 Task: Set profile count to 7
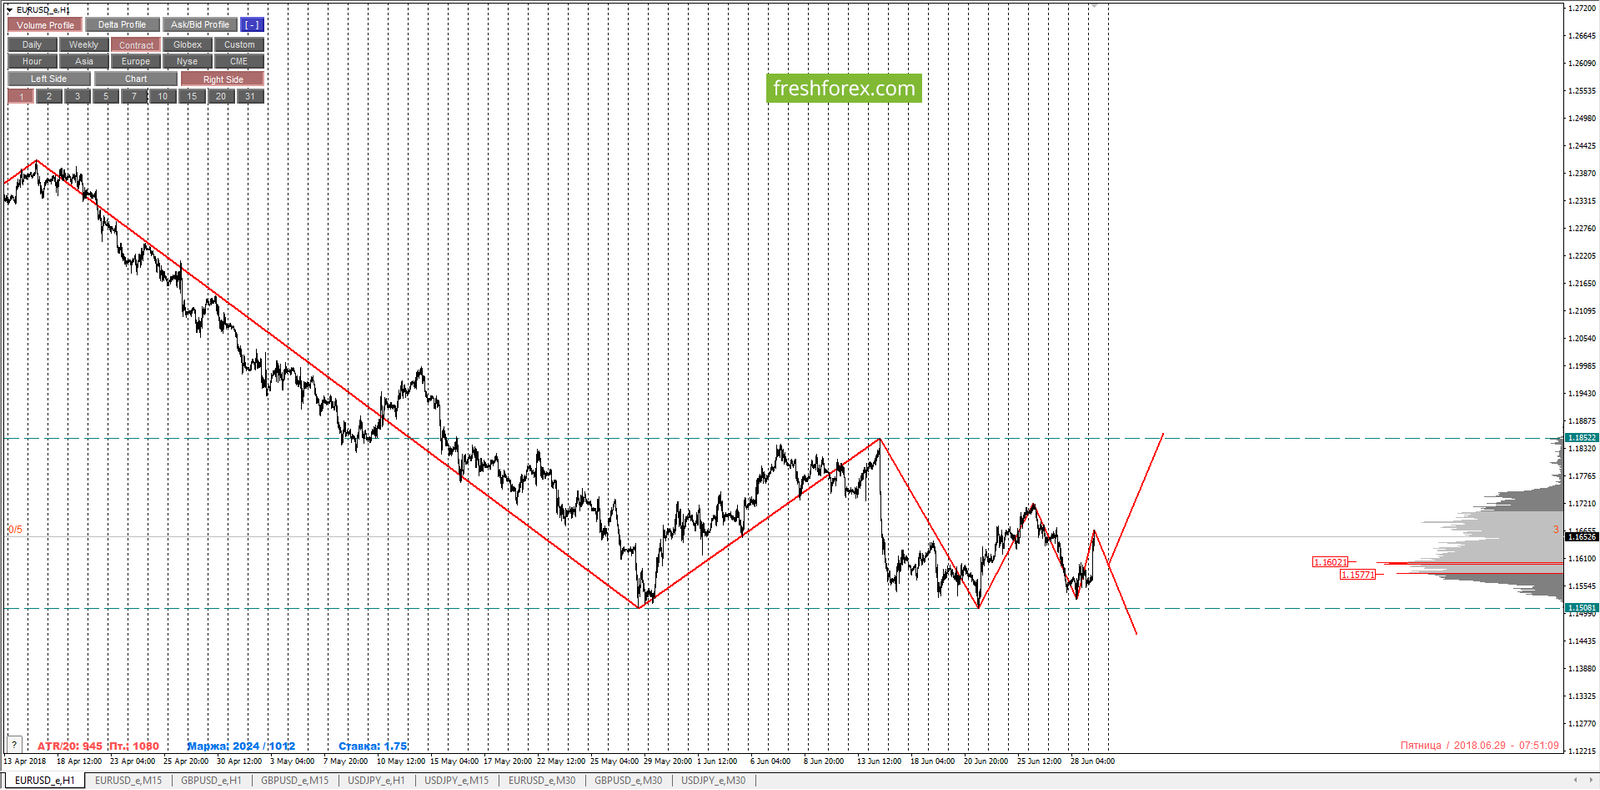pos(134,97)
